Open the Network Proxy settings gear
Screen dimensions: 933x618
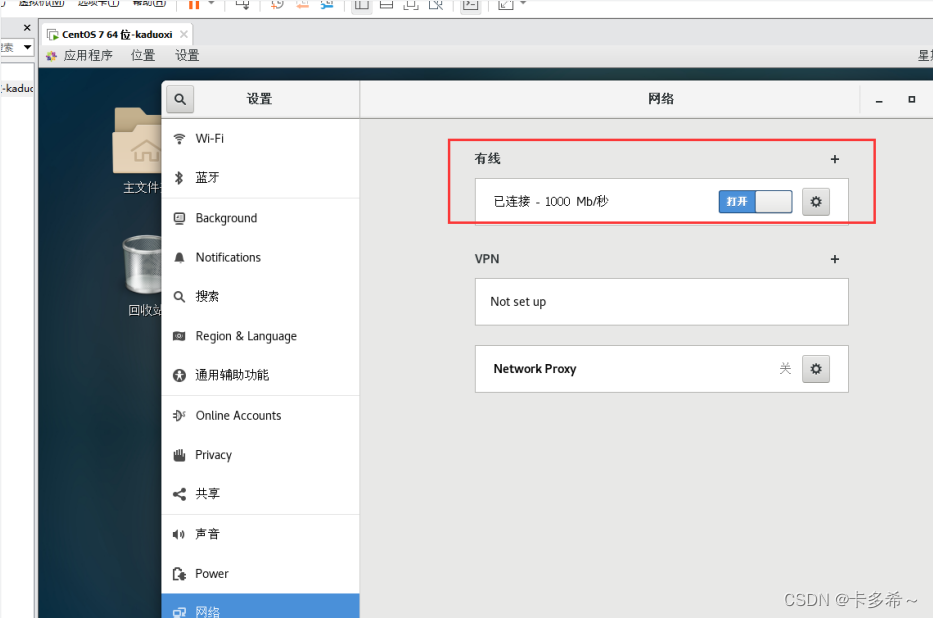point(815,368)
